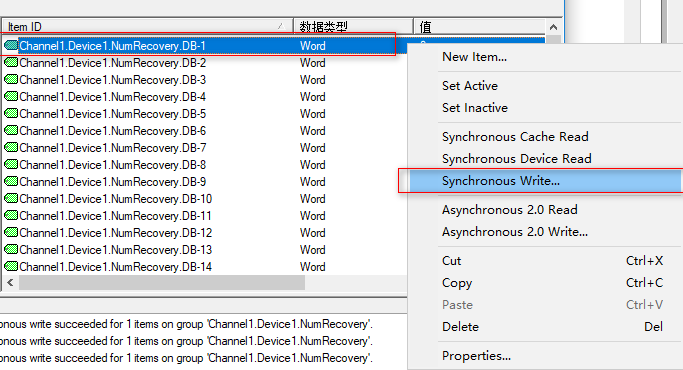The image size is (683, 370).
Task: Choose Synchronous Cache Read
Action: coord(515,136)
